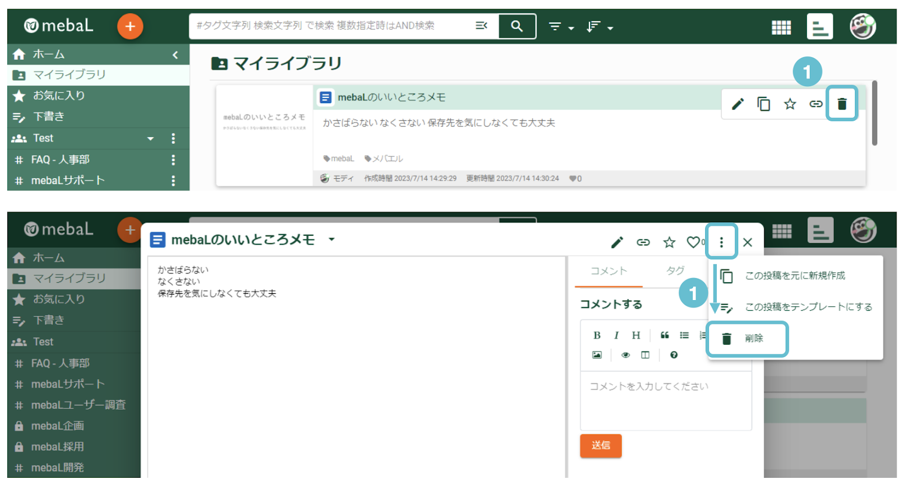Expand the title dropdown arrow next to mebaLのいいところメモ
This screenshot has width=901, height=484.
(x=332, y=240)
